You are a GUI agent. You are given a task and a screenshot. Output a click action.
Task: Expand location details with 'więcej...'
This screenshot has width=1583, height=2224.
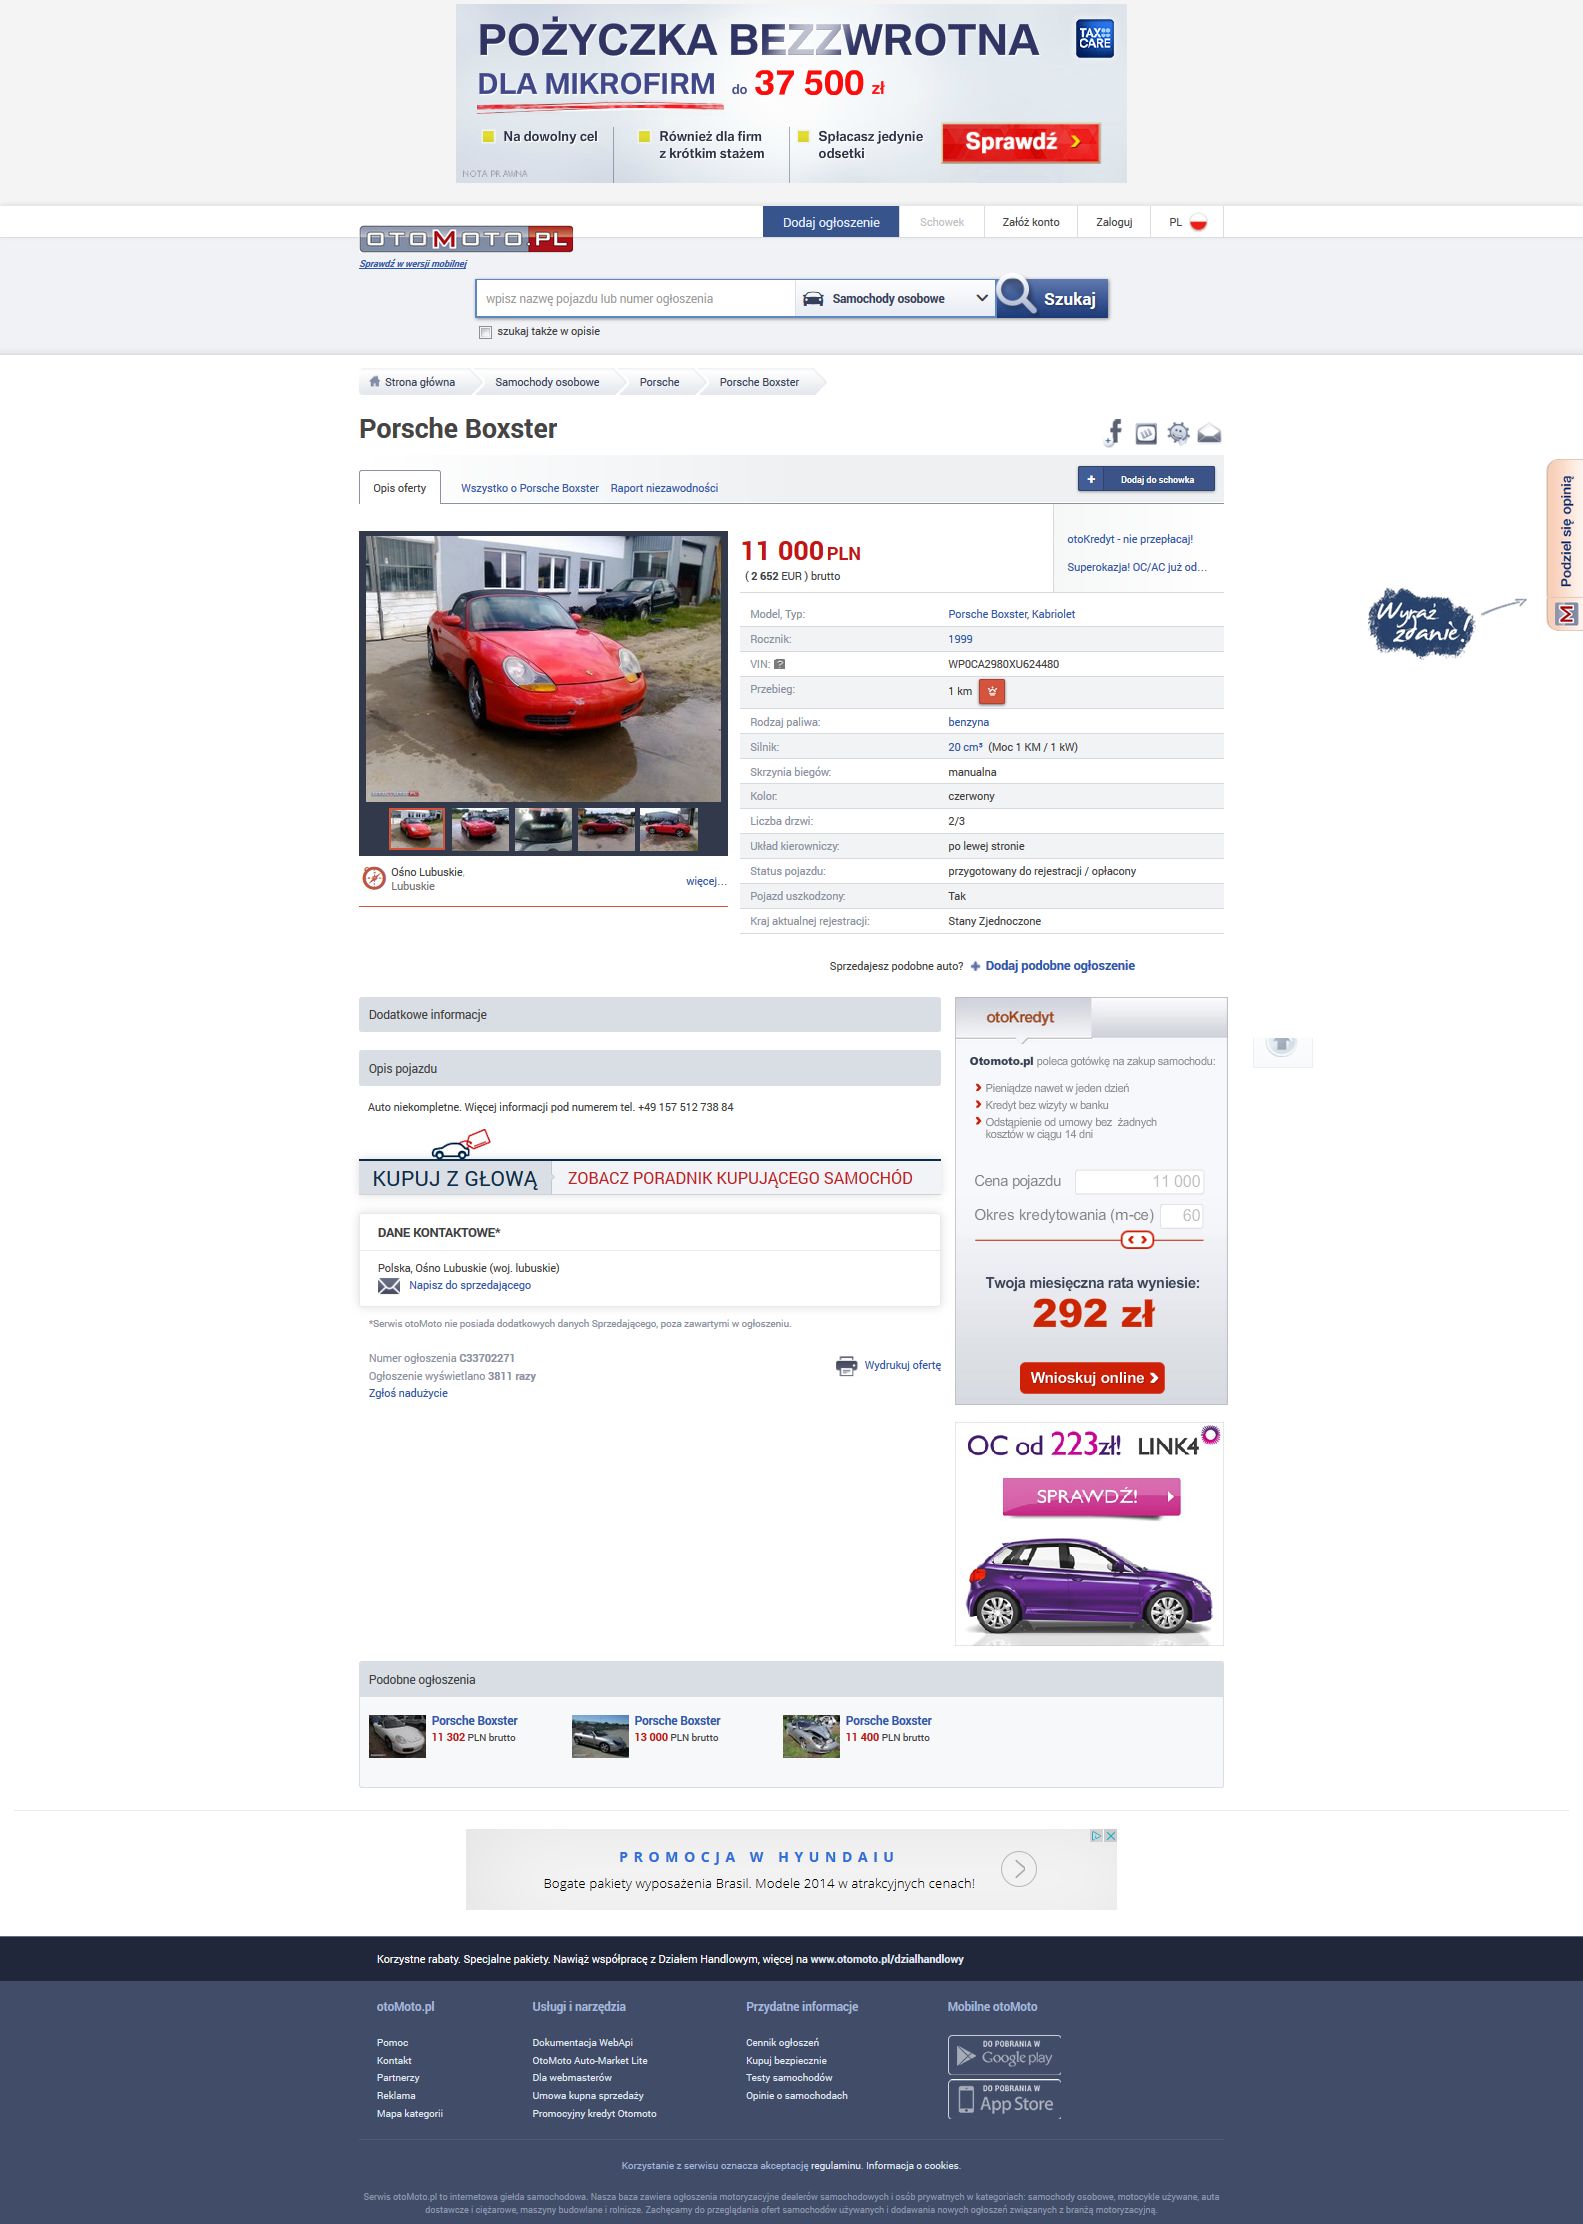[x=706, y=881]
